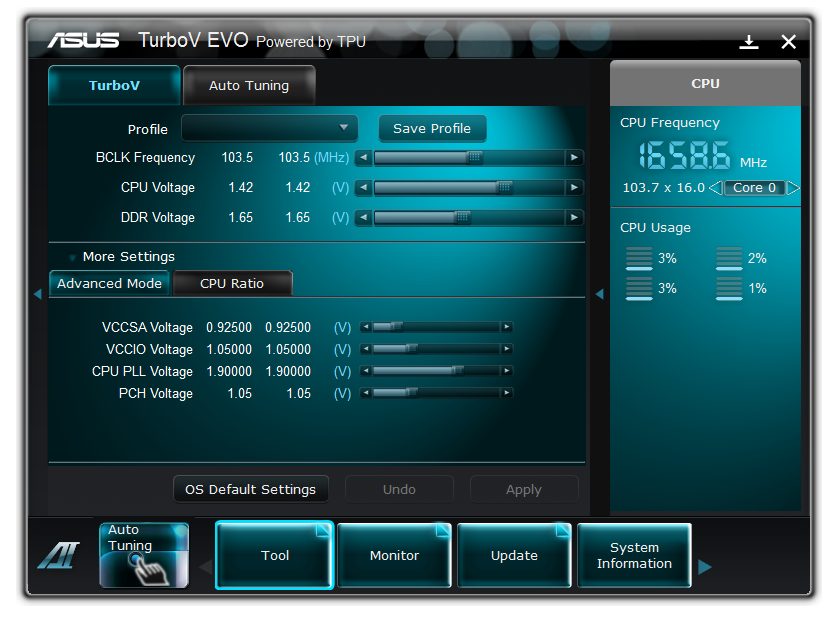Click OS Default Settings button
This screenshot has width=832, height=624.
coord(250,489)
